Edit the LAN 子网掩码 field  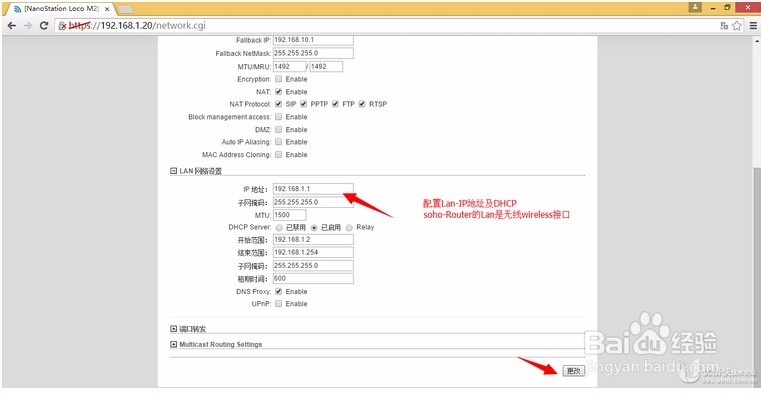pyautogui.click(x=313, y=202)
